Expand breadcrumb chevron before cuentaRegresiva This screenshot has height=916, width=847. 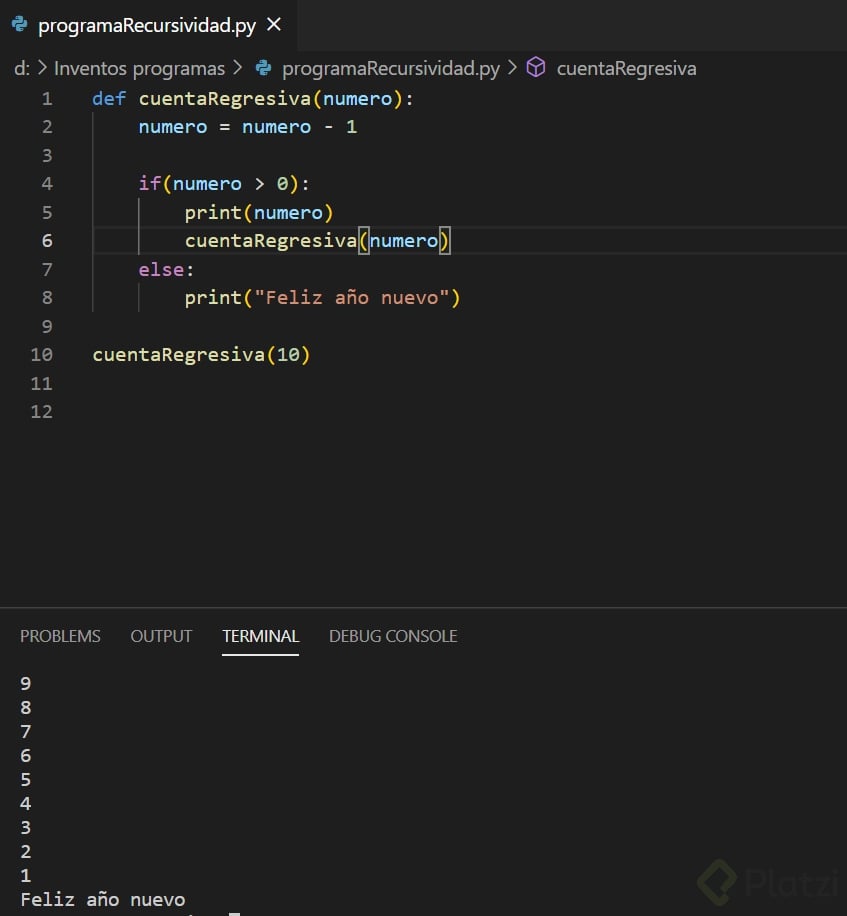pos(512,68)
